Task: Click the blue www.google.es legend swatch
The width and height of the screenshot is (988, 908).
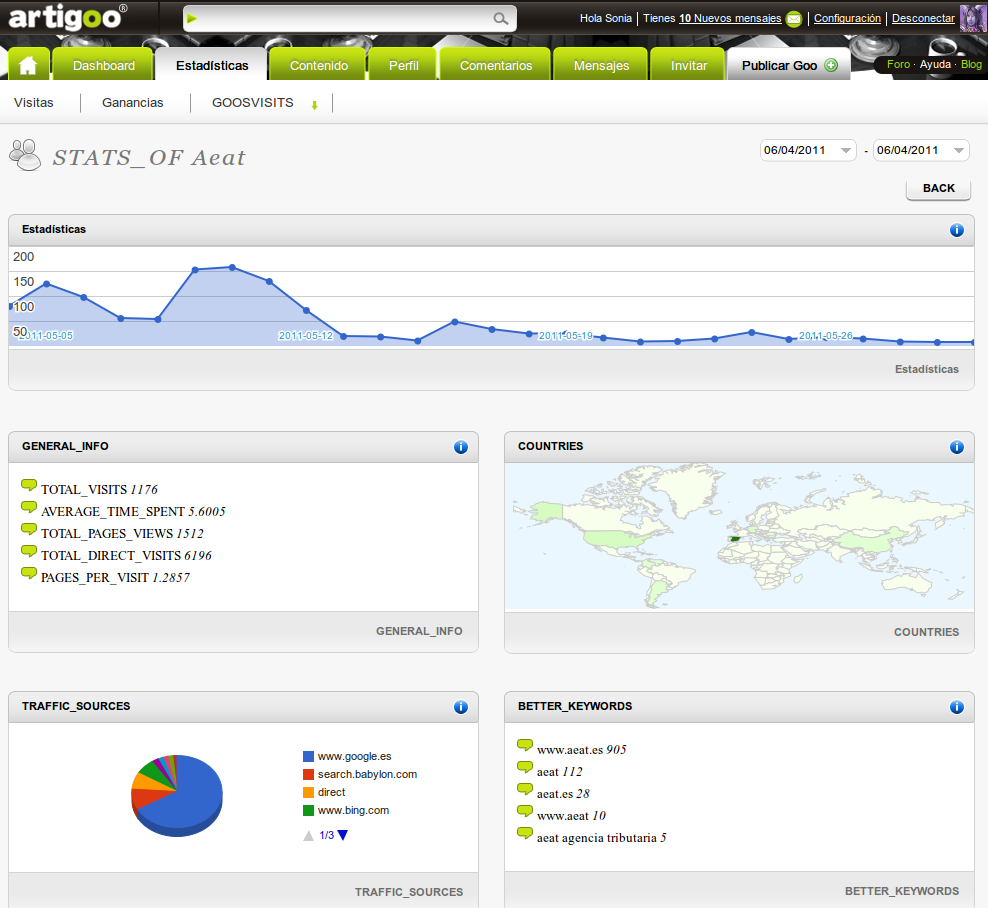Action: click(x=308, y=757)
